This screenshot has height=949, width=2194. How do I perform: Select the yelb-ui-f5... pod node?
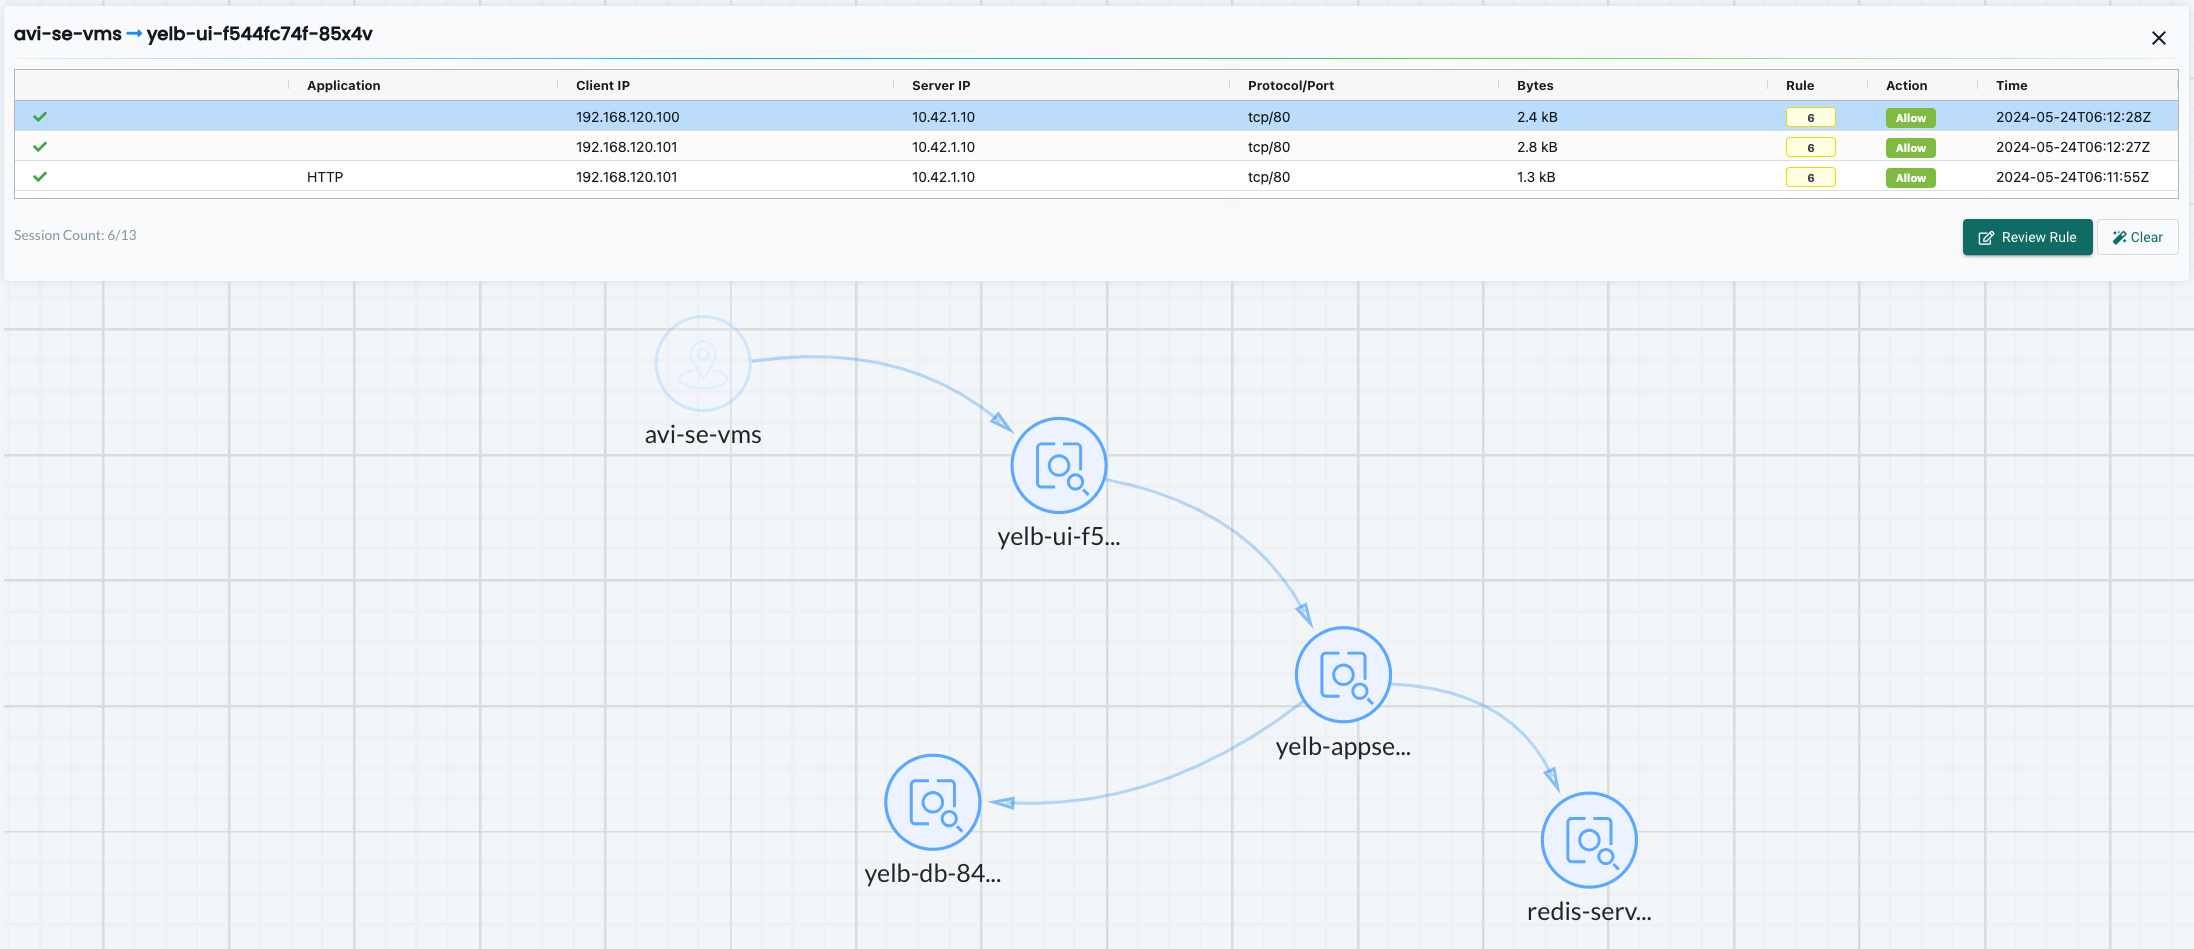1059,466
